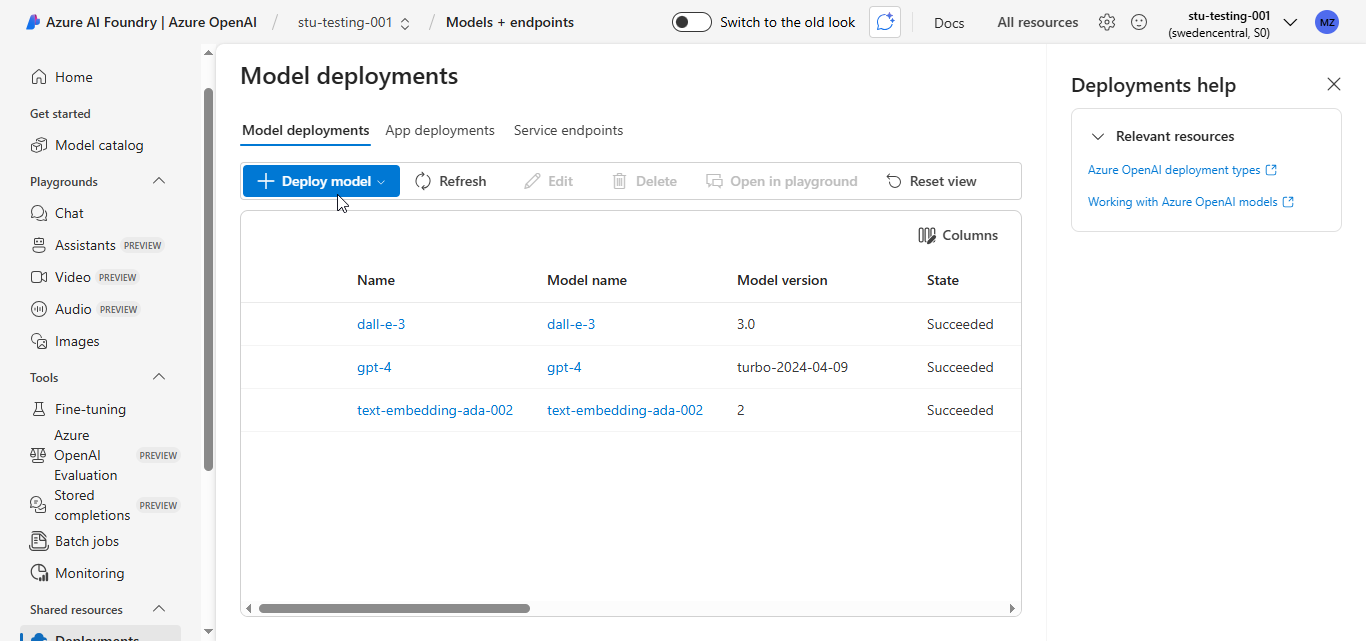Viewport: 1366px width, 641px height.
Task: Open the dall-e-3 model name link
Action: [571, 324]
